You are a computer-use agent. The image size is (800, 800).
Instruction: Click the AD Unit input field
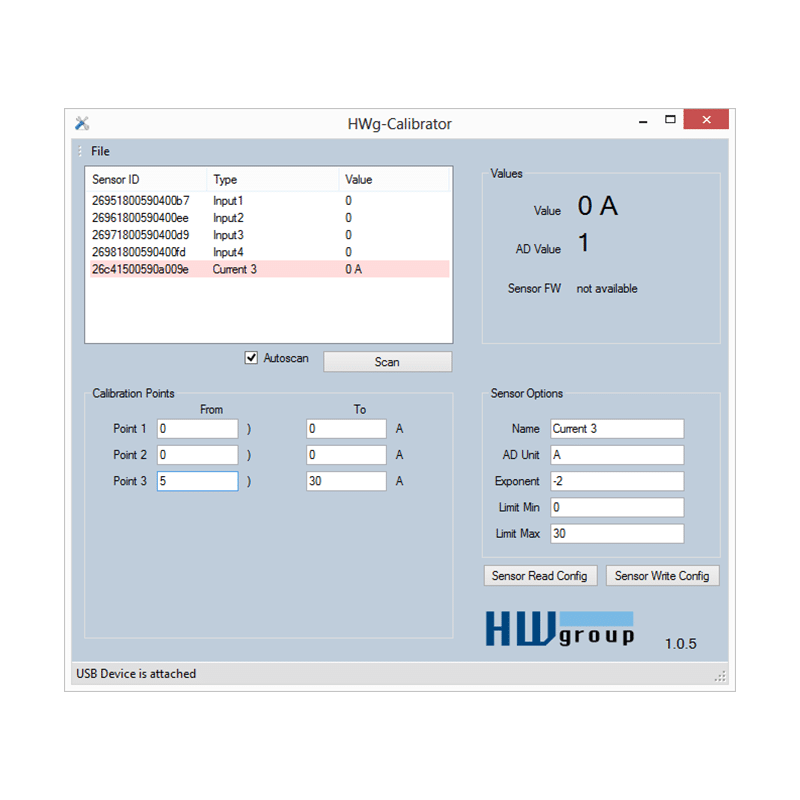(617, 455)
